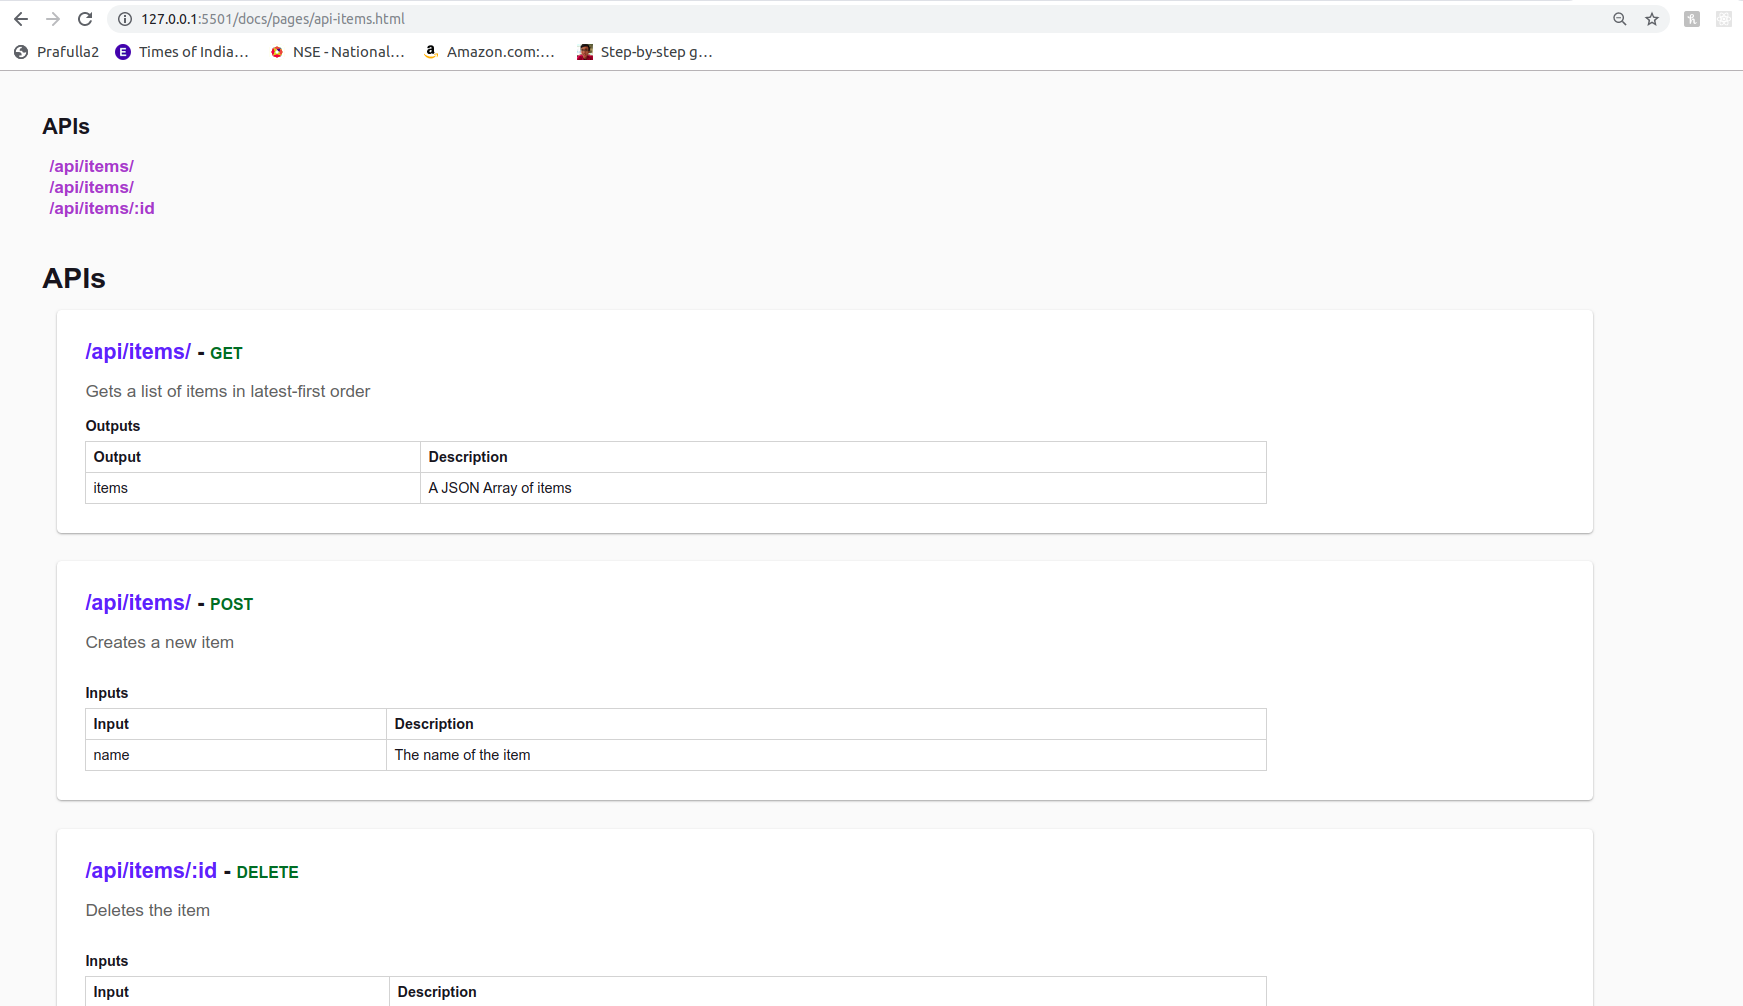The width and height of the screenshot is (1743, 1006).
Task: Click the Inputs label in the DELETE card
Action: click(x=107, y=961)
